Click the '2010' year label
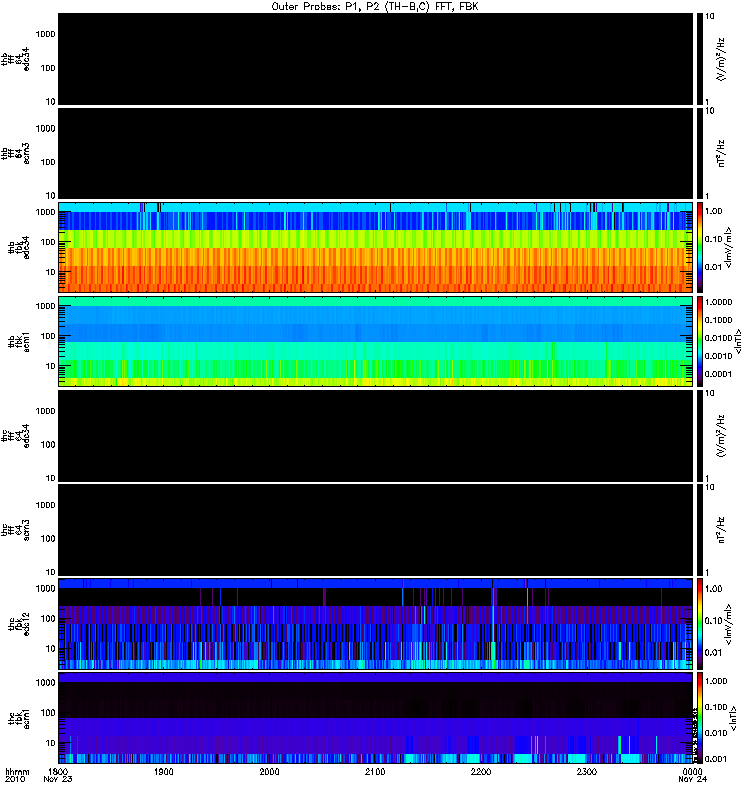This screenshot has width=750, height=800. [x=15, y=779]
